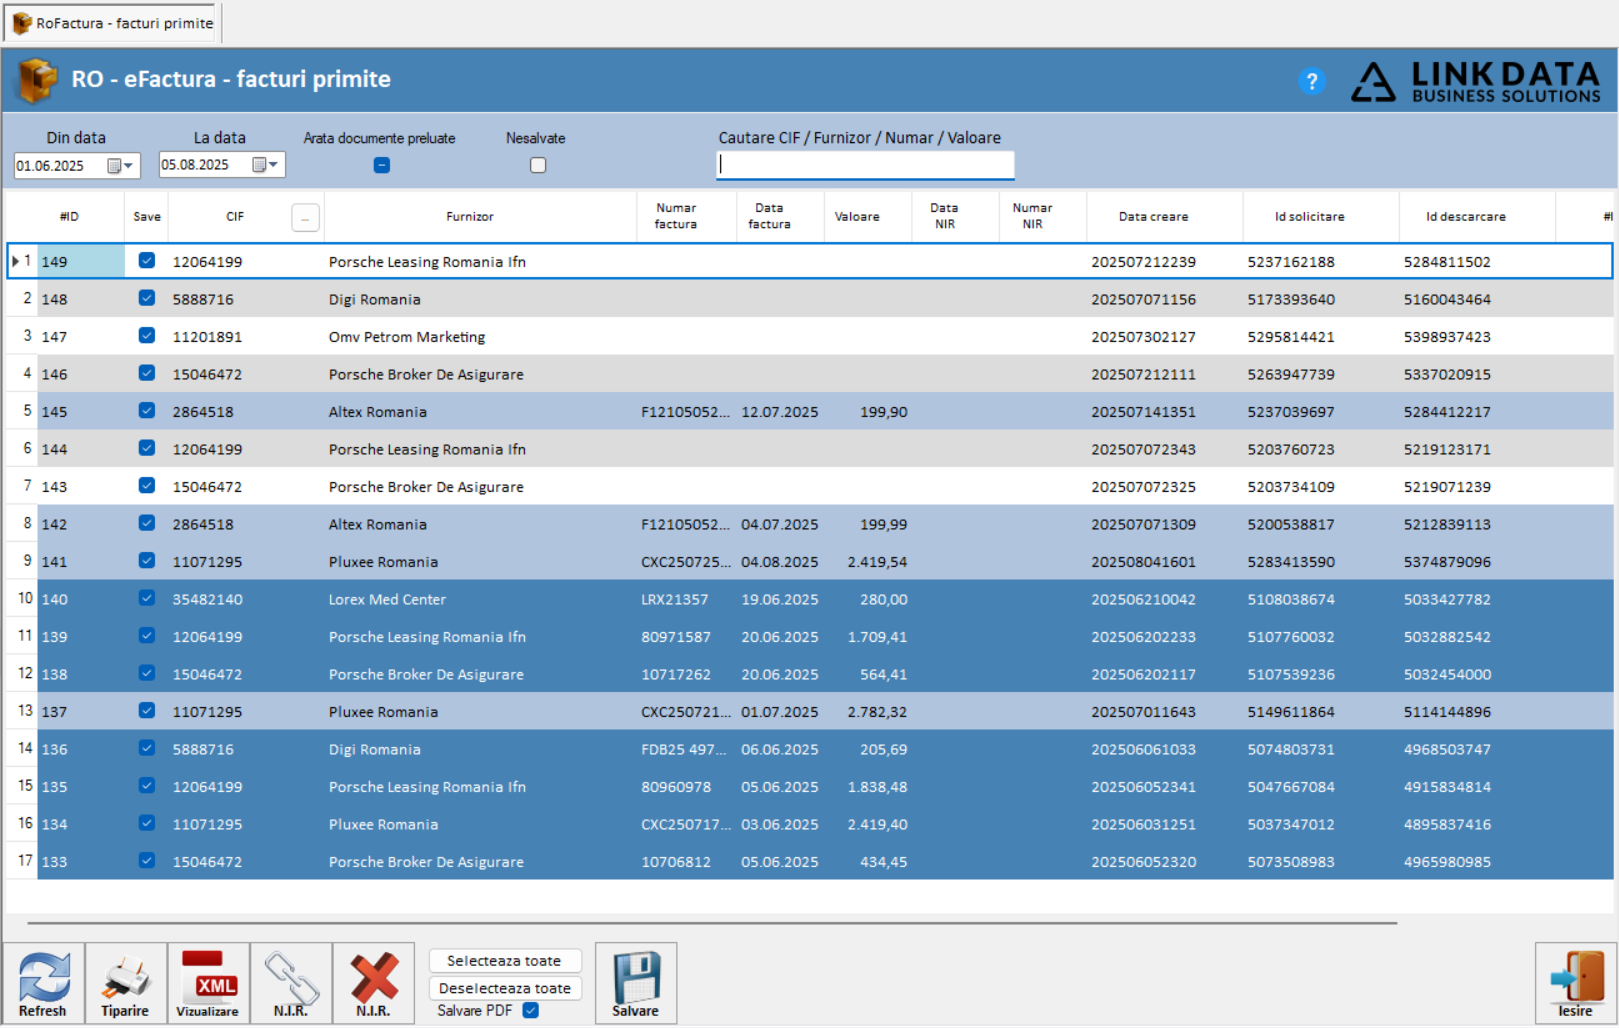Click the Link Data Business Solutions logo
Image resolution: width=1619 pixels, height=1028 pixels.
point(1476,81)
